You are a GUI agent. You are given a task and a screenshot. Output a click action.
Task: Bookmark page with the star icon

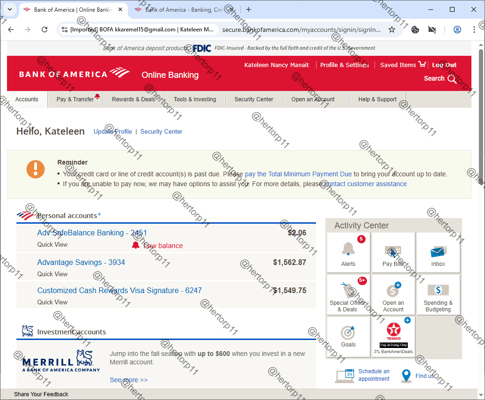(x=392, y=30)
